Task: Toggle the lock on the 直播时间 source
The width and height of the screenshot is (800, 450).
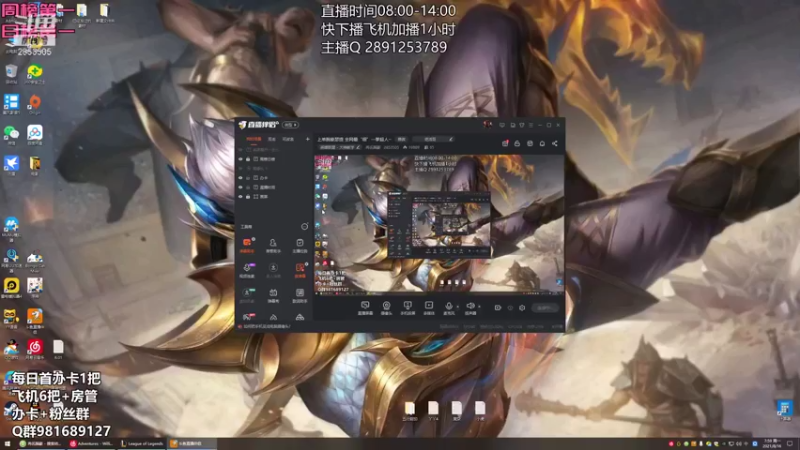Action: [248, 187]
